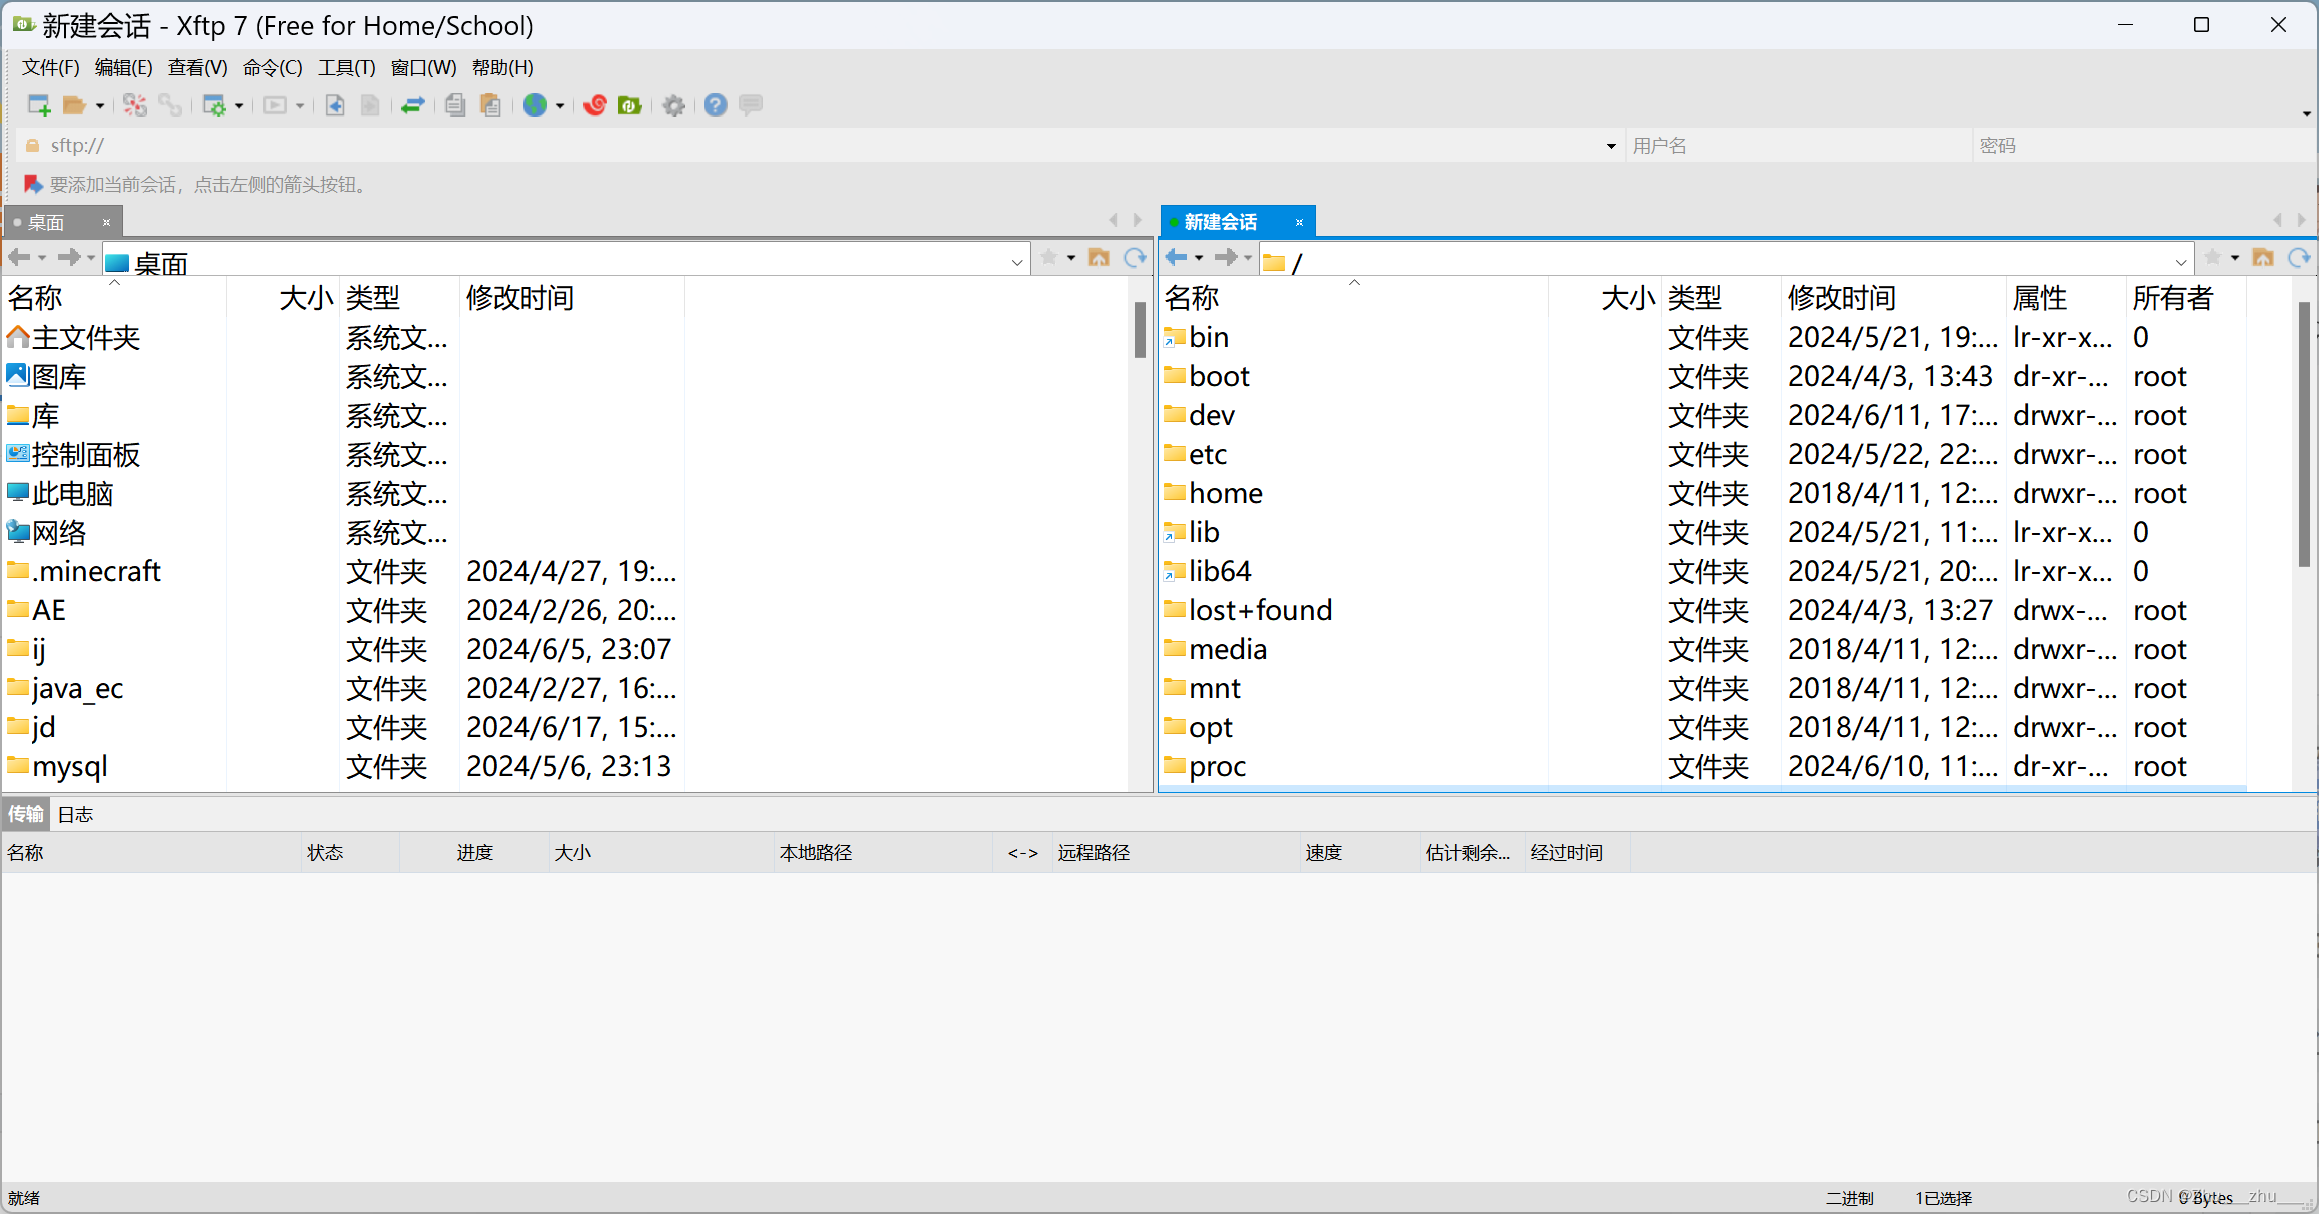Open the settings gear on the toolbar

pos(673,105)
